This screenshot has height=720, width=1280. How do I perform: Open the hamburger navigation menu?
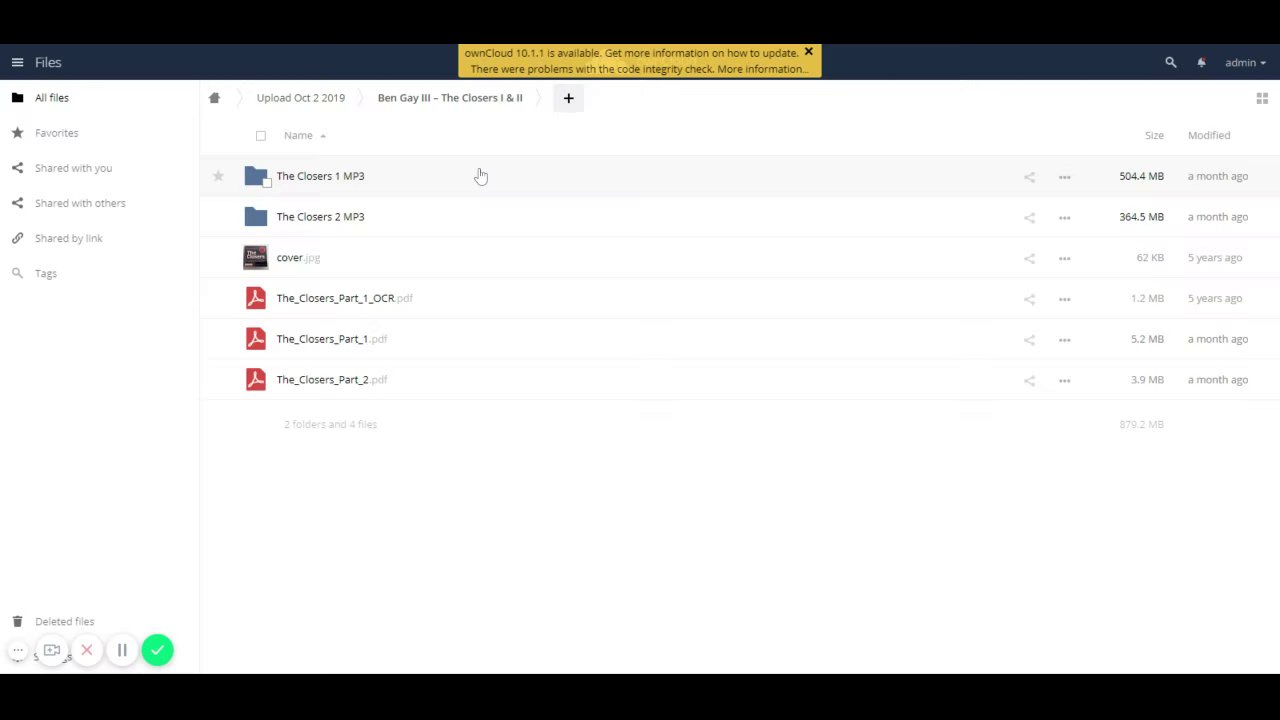coord(17,62)
